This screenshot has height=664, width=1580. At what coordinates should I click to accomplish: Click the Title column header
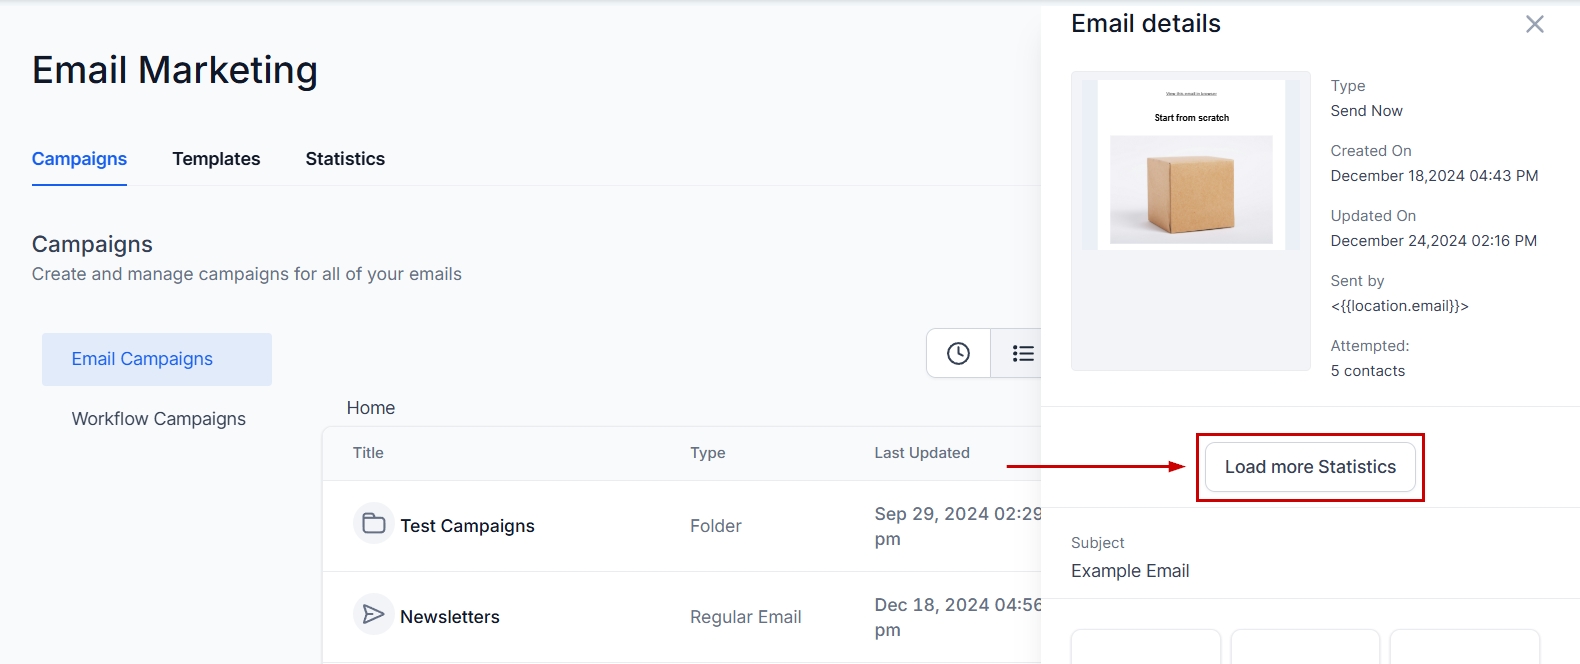tap(368, 453)
